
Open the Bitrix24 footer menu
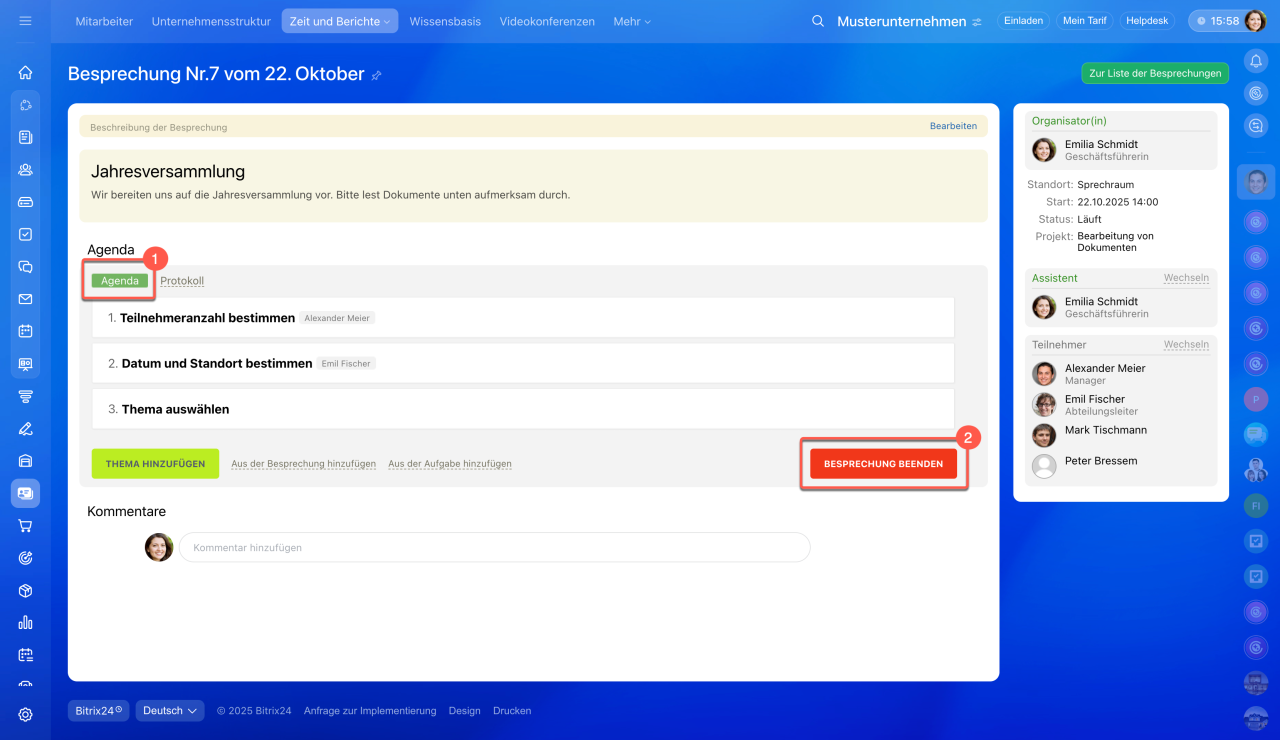tap(99, 711)
